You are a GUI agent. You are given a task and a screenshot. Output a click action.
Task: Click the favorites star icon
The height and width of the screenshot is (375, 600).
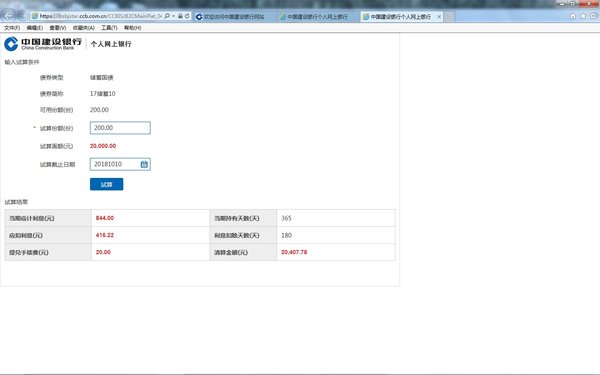click(x=583, y=16)
